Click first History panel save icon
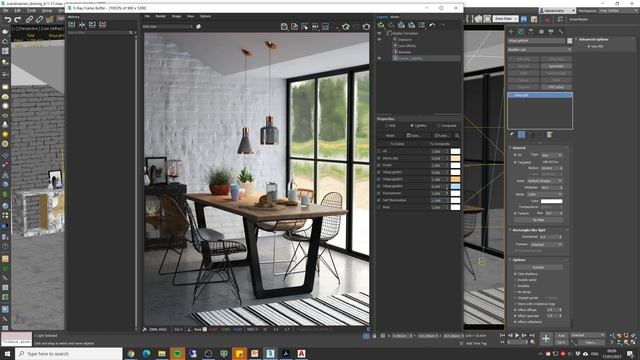Screen dimensions: 640x360 point(72,24)
